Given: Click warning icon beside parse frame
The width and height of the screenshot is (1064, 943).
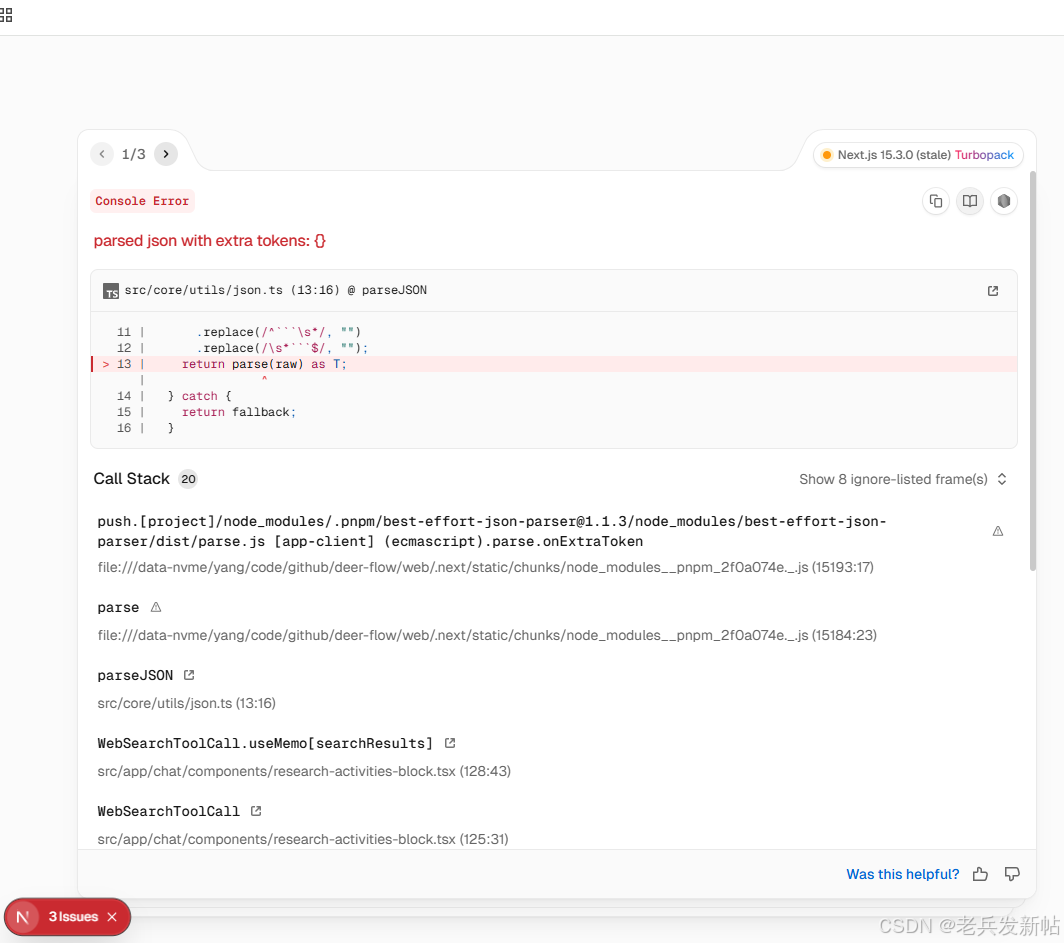Looking at the screenshot, I should [156, 607].
